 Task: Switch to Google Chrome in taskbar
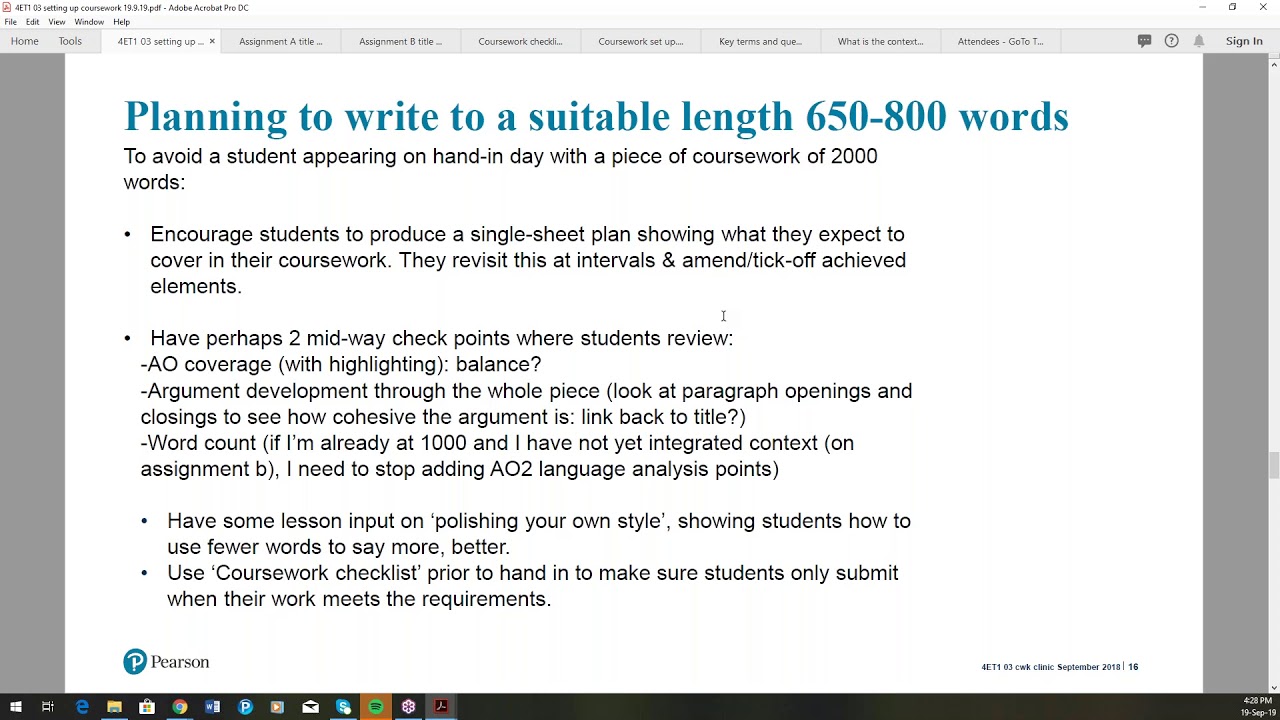click(x=179, y=707)
